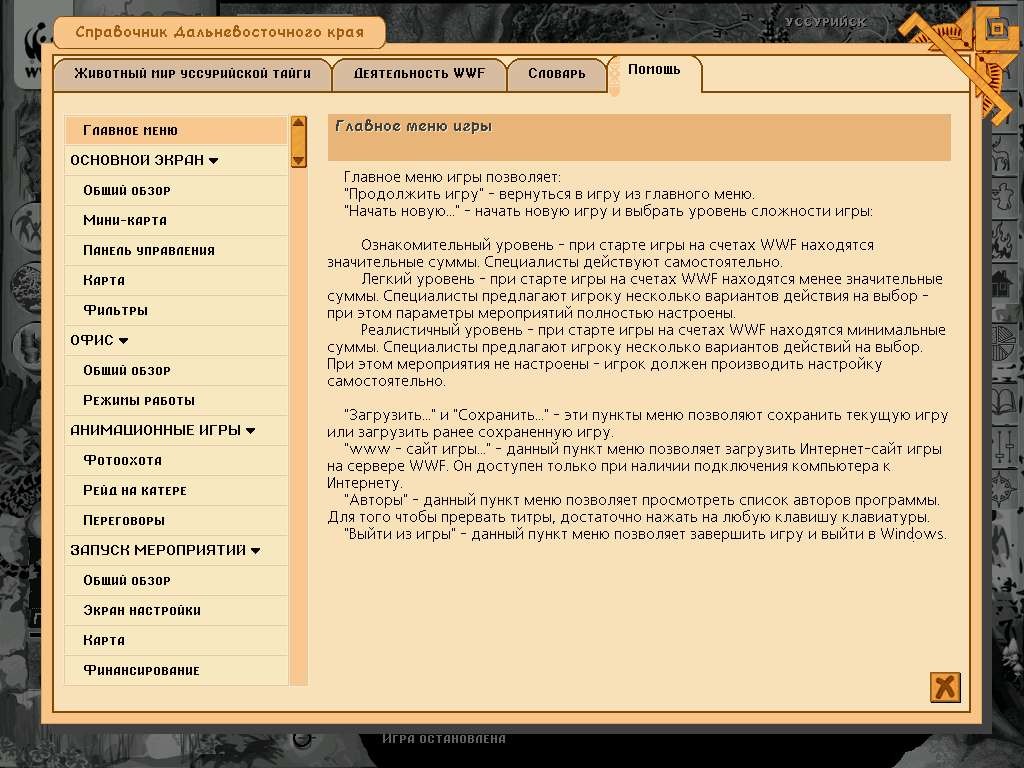Image resolution: width=1024 pixels, height=768 pixels.
Task: Click the fire icon in the background right toolbar
Action: (1003, 240)
